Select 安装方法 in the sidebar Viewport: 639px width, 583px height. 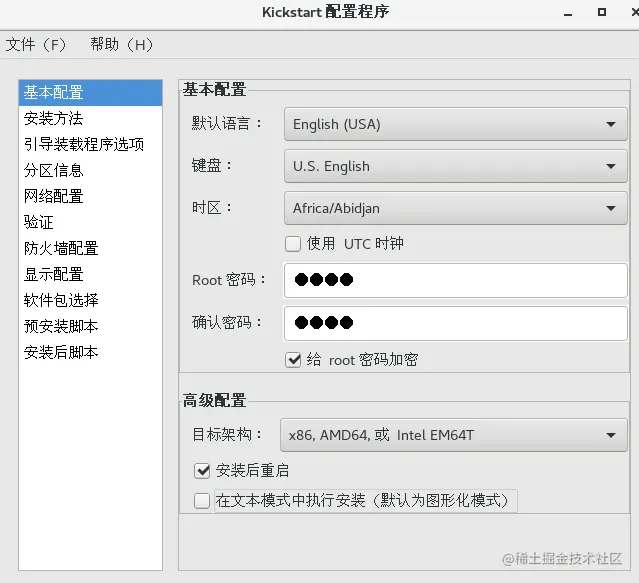pos(90,119)
